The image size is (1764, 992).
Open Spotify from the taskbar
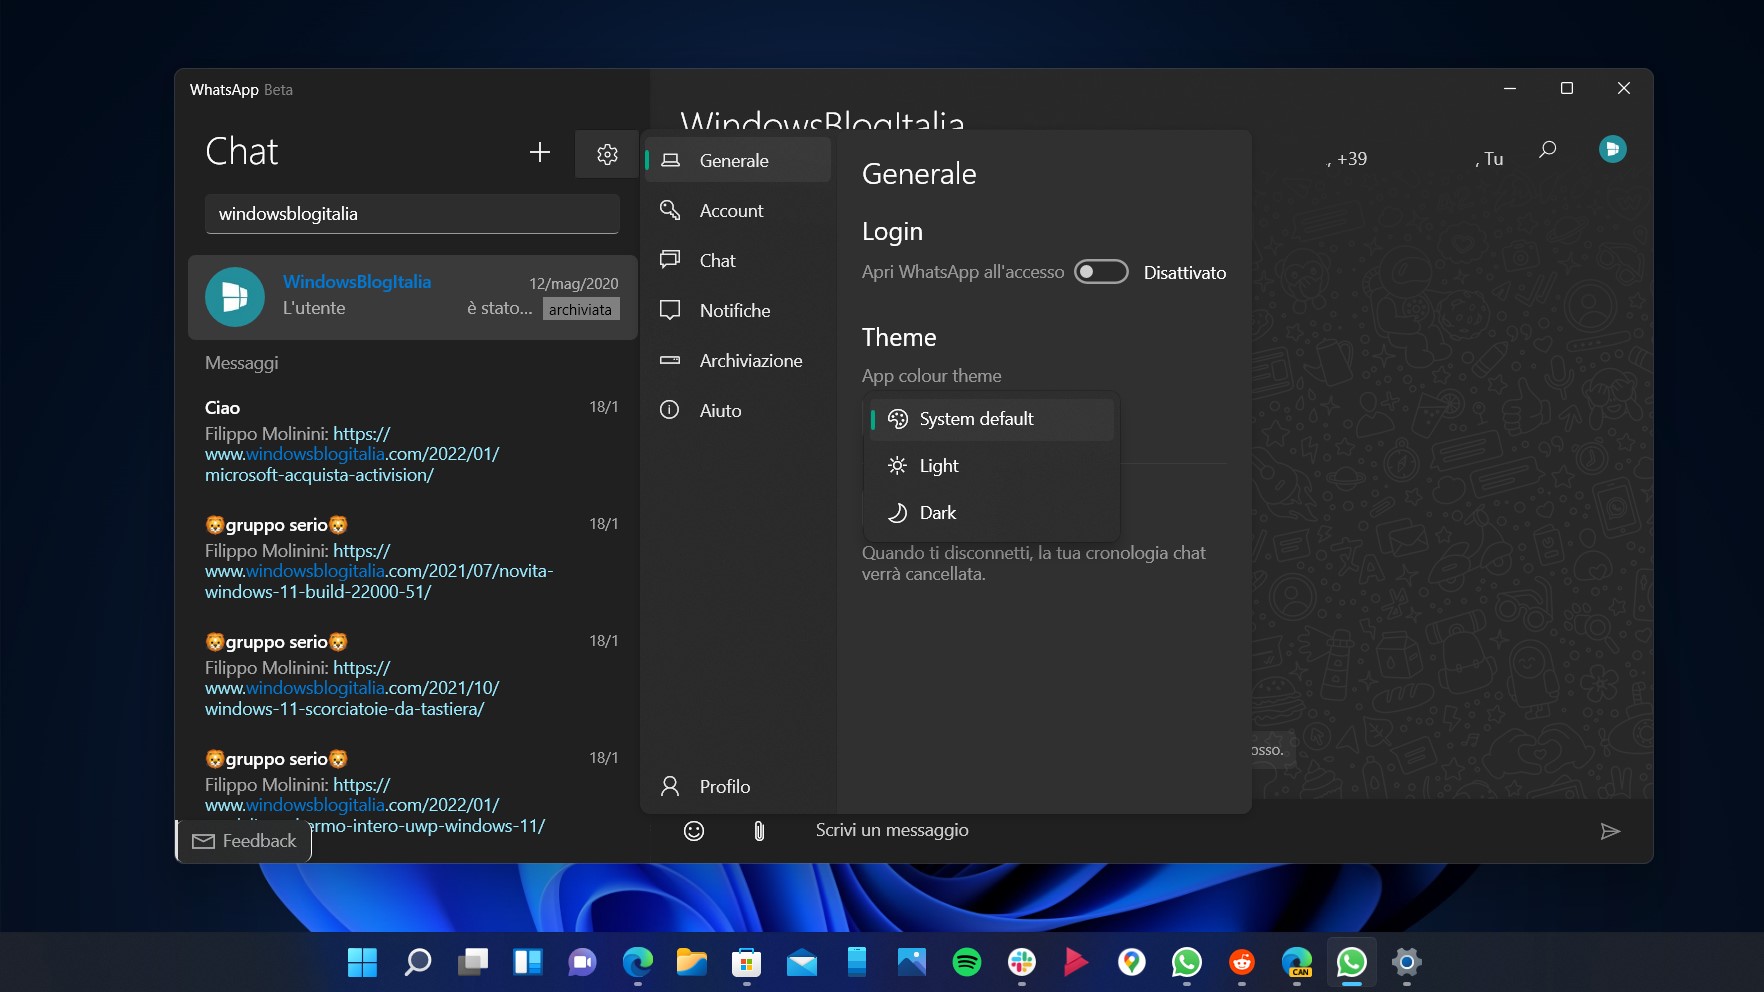(967, 963)
